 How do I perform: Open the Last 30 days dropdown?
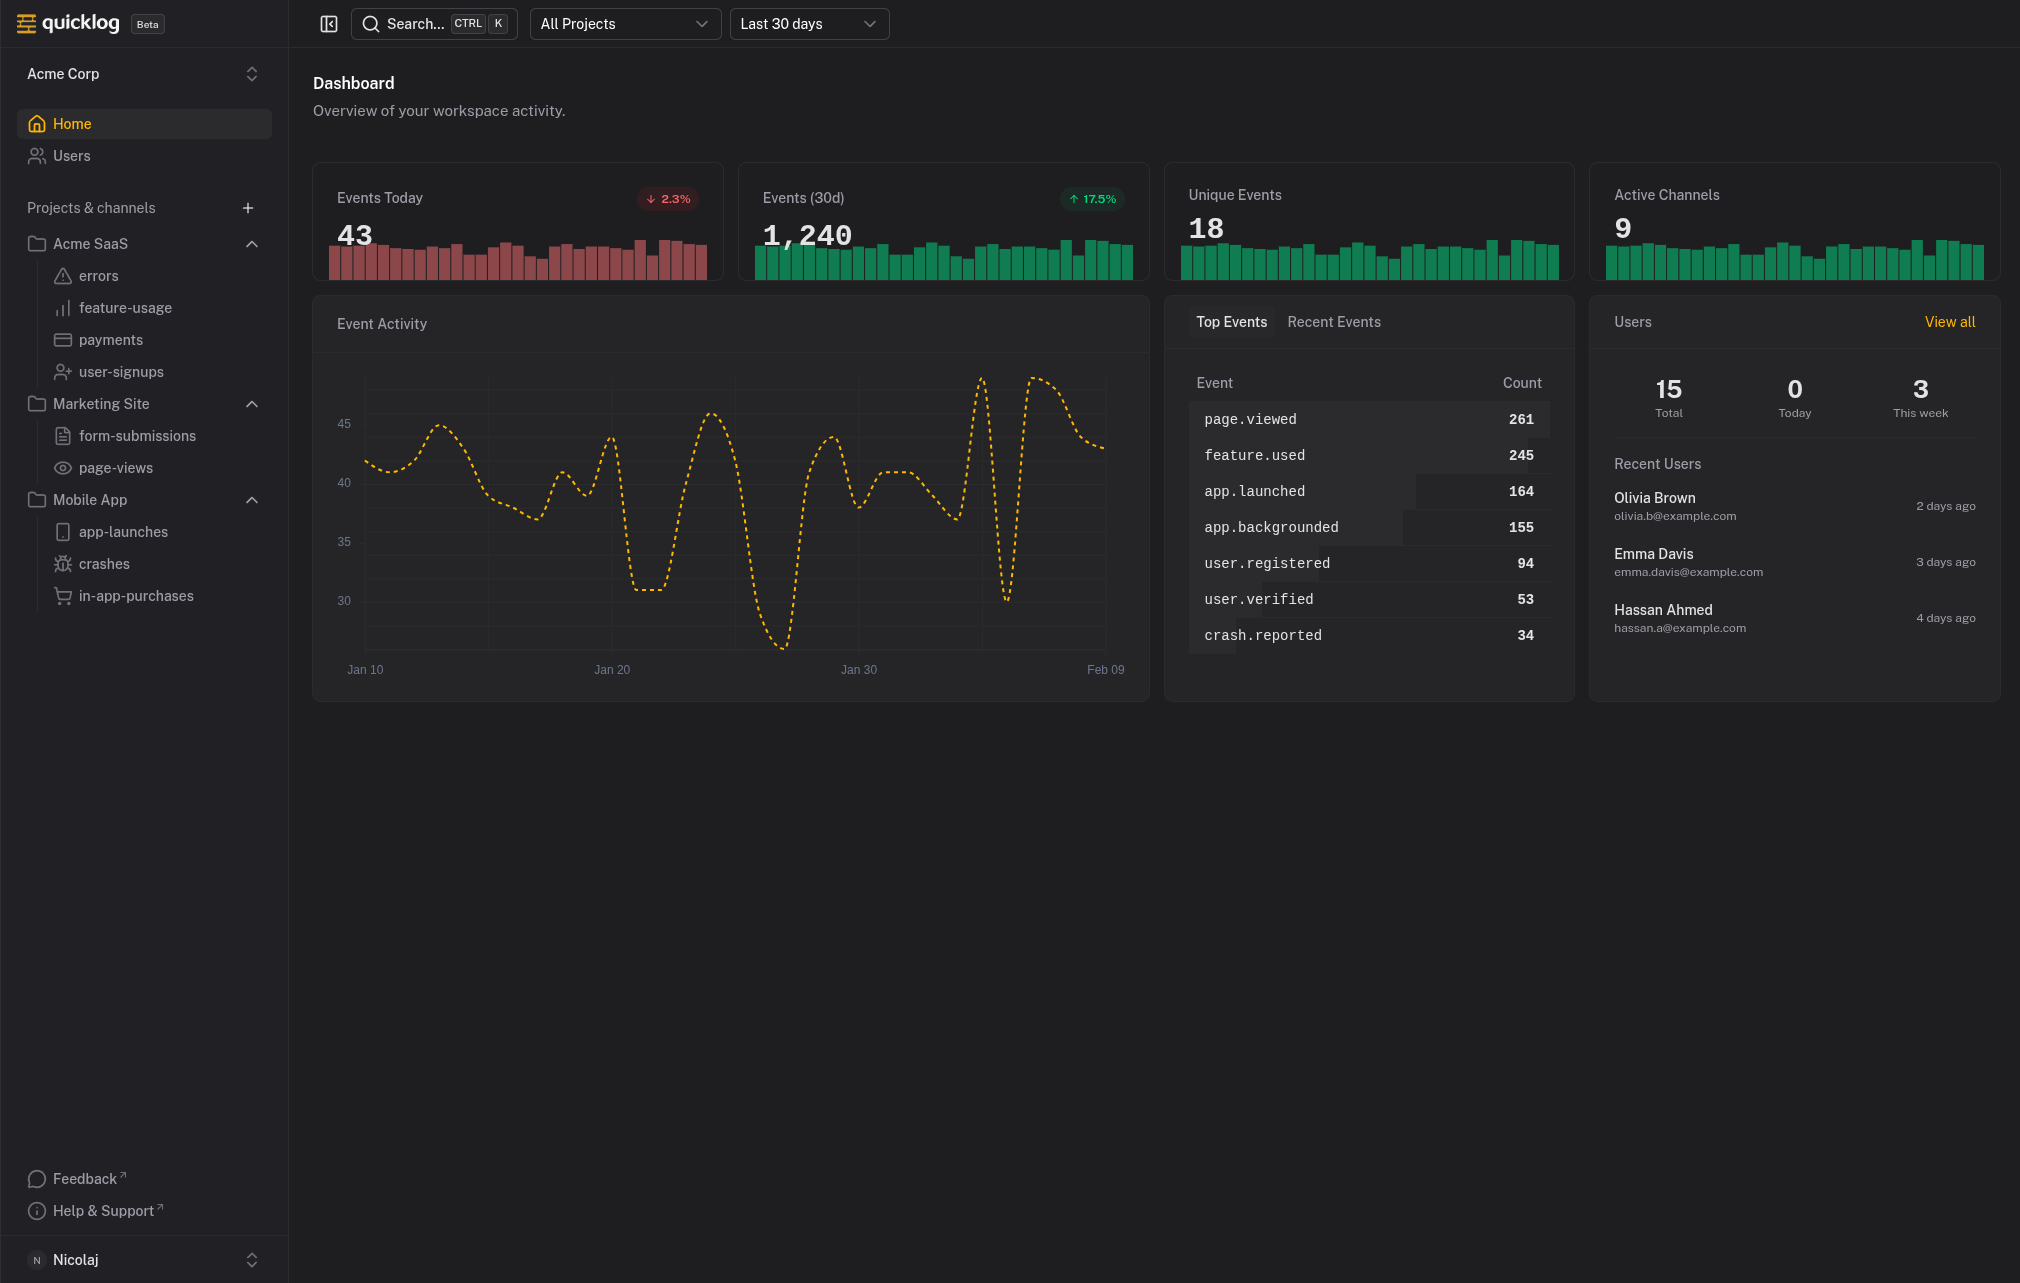(x=809, y=23)
